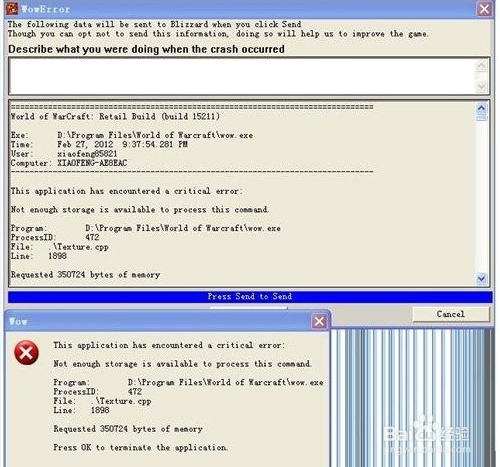This screenshot has width=500, height=467.
Task: Click the 'Computer: XIAOFENG-AE8EAC' line
Action: point(69,163)
